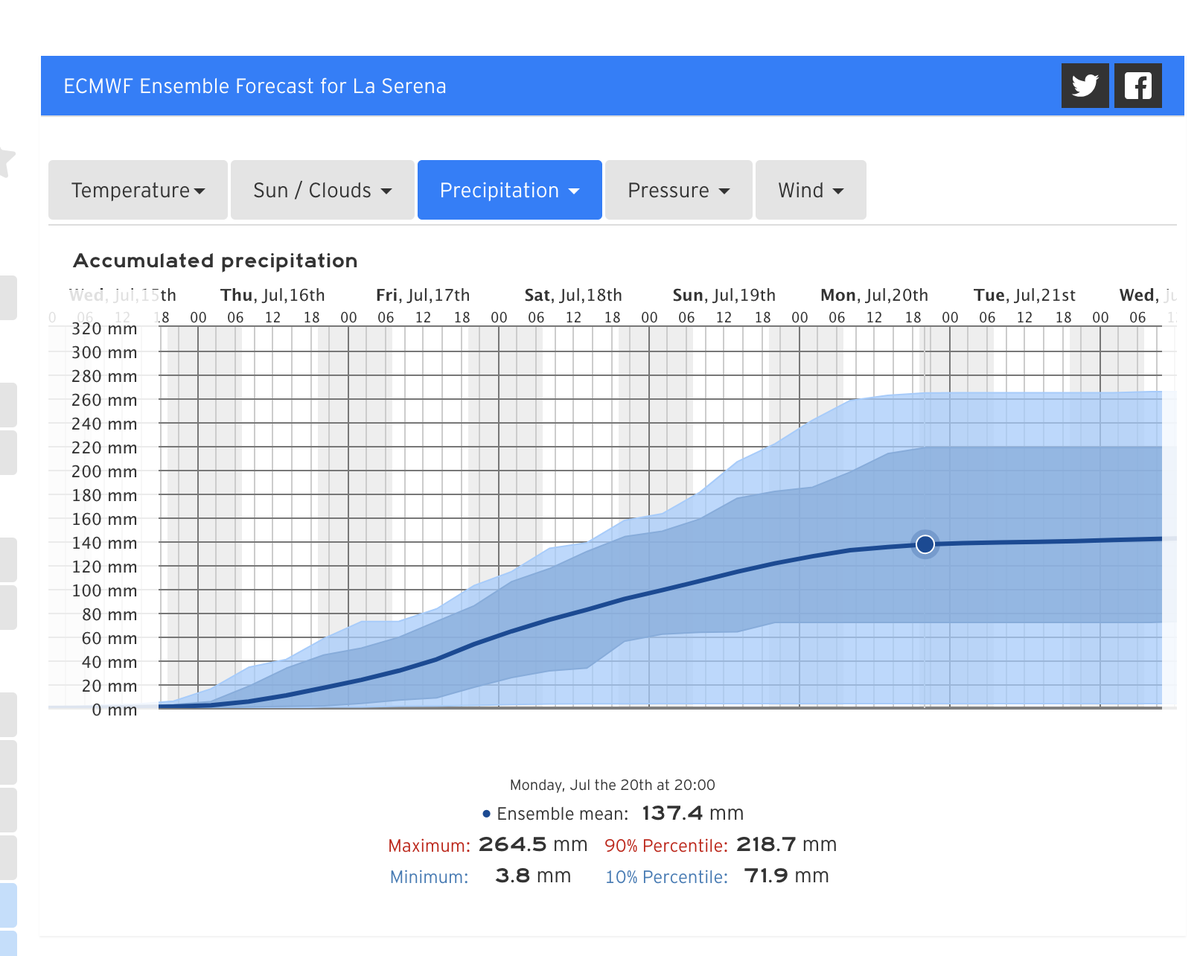This screenshot has height=956, width=1200.
Task: Click the Minimum value '3.8 mm'
Action: [x=533, y=876]
